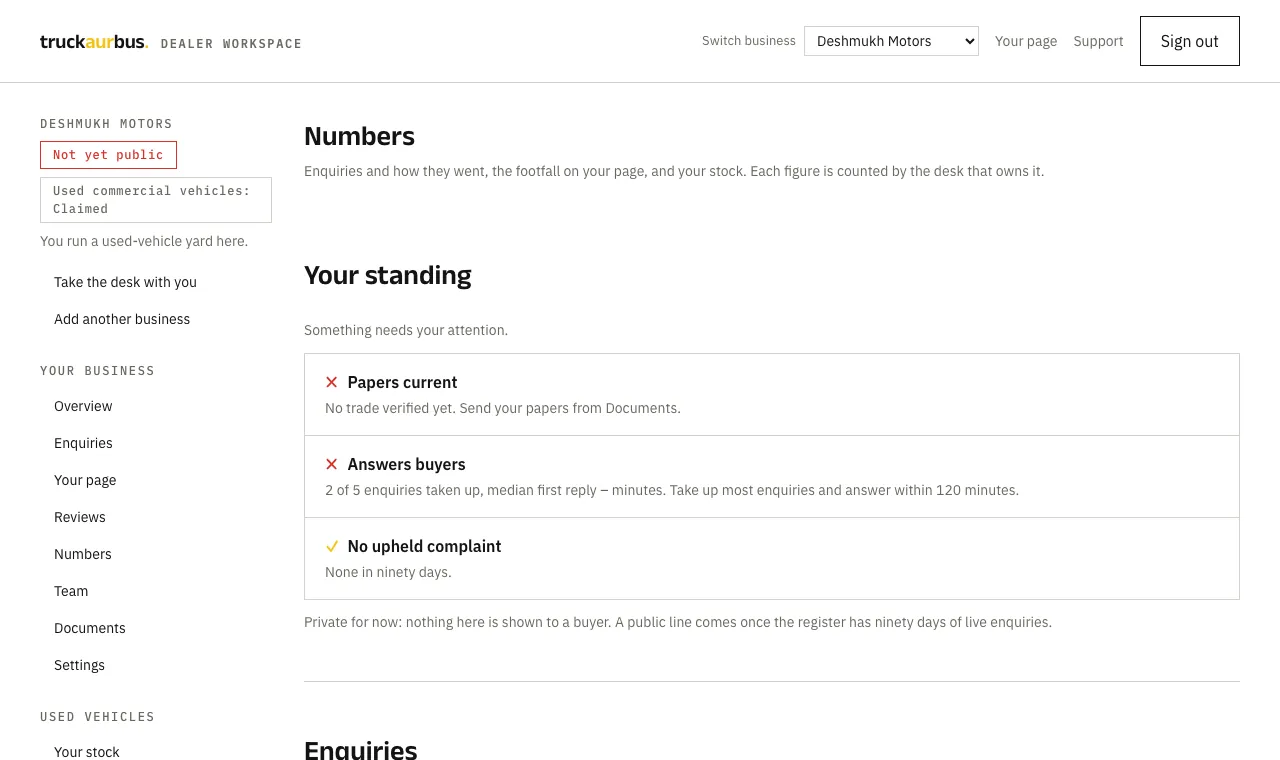Click 'No trade verified yet' description
Viewport: 1280px width, 760px height.
(503, 408)
